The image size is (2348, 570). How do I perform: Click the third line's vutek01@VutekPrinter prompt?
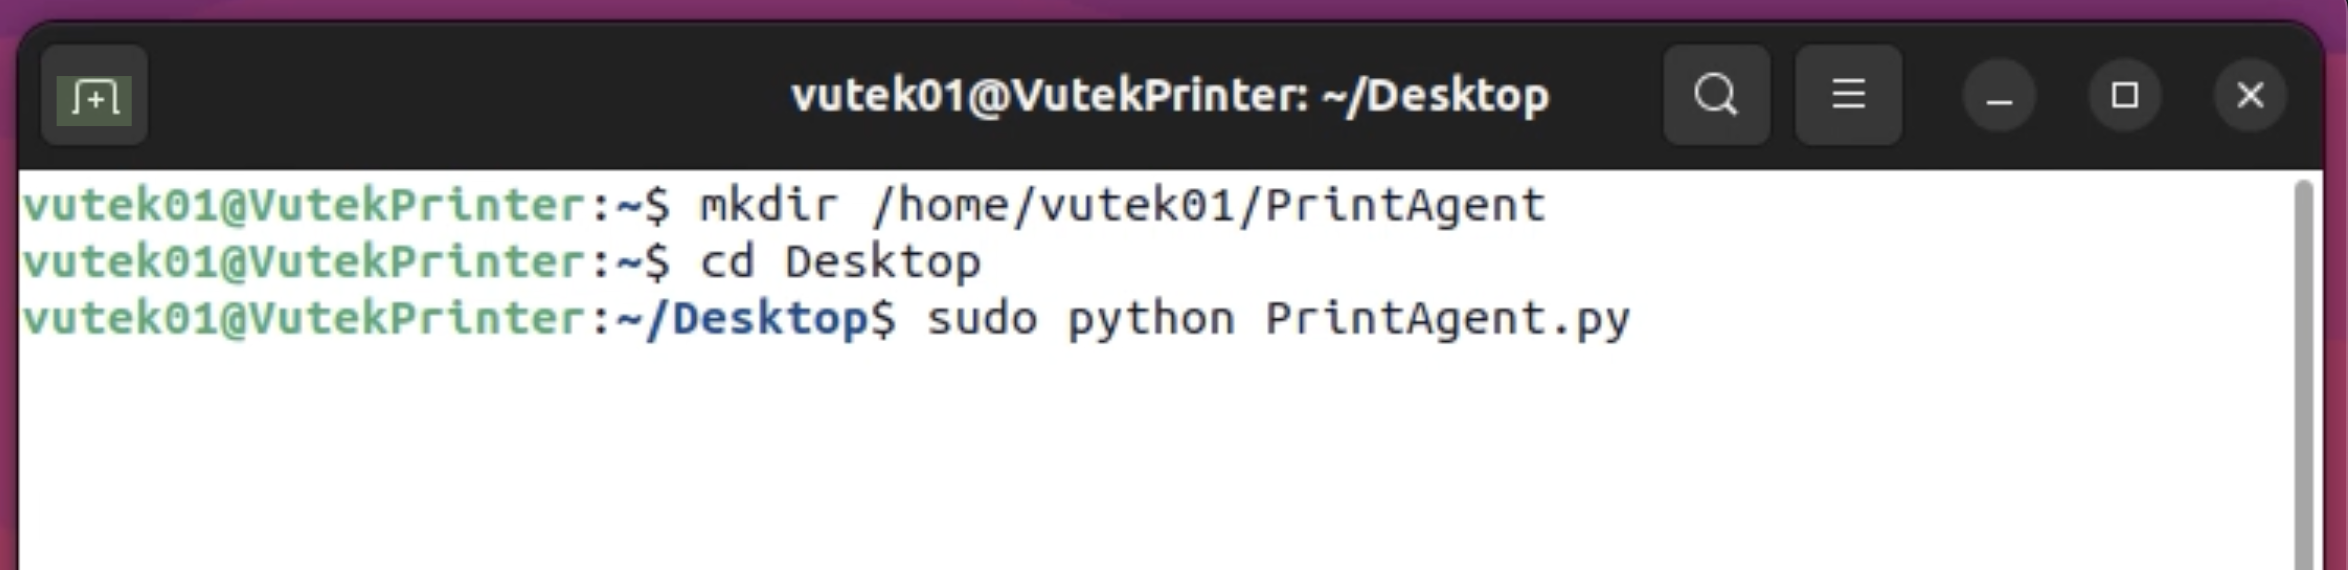(x=304, y=319)
